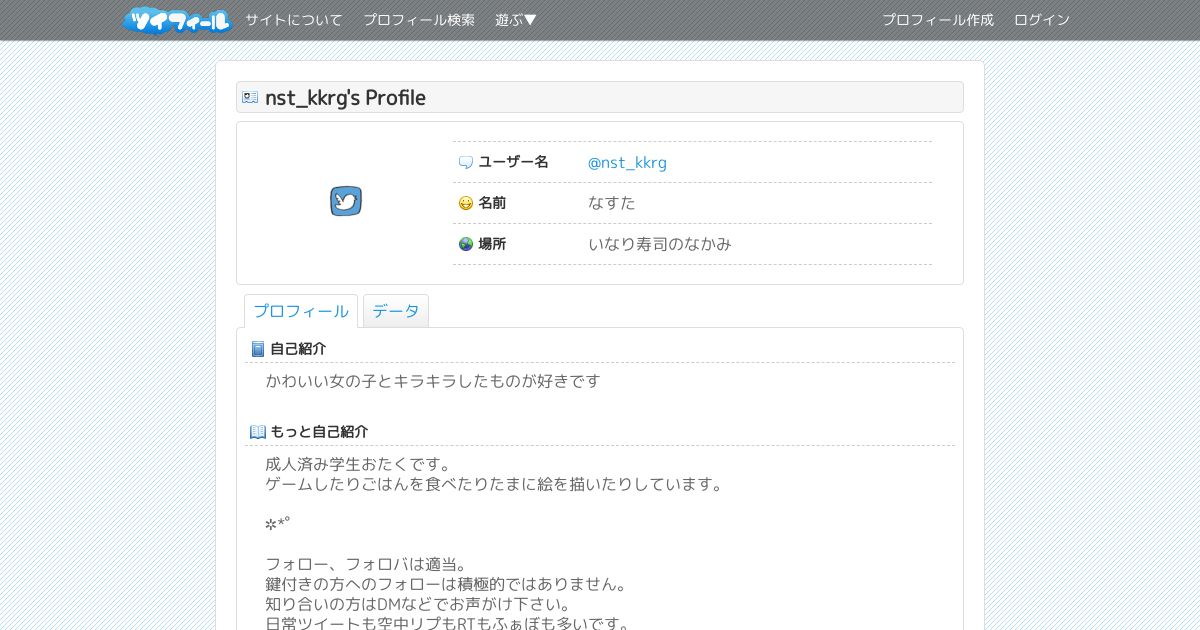Open プロフィール検索 in the navigation
The height and width of the screenshot is (630, 1200).
419,20
